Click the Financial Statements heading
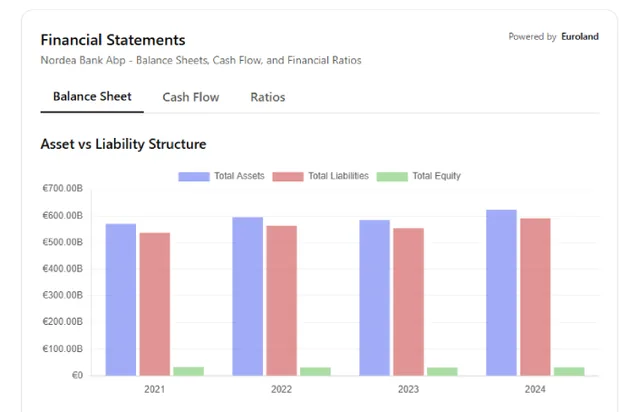 pos(113,40)
